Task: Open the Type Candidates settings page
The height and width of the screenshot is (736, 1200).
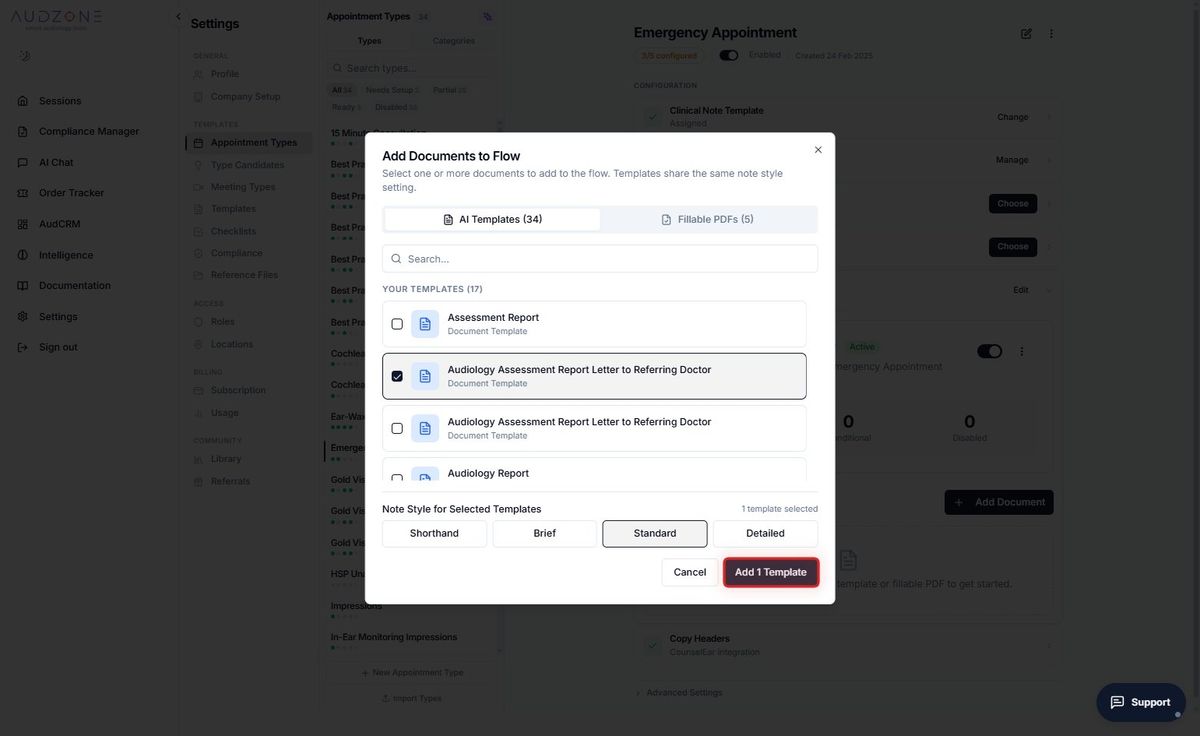Action: [x=247, y=165]
